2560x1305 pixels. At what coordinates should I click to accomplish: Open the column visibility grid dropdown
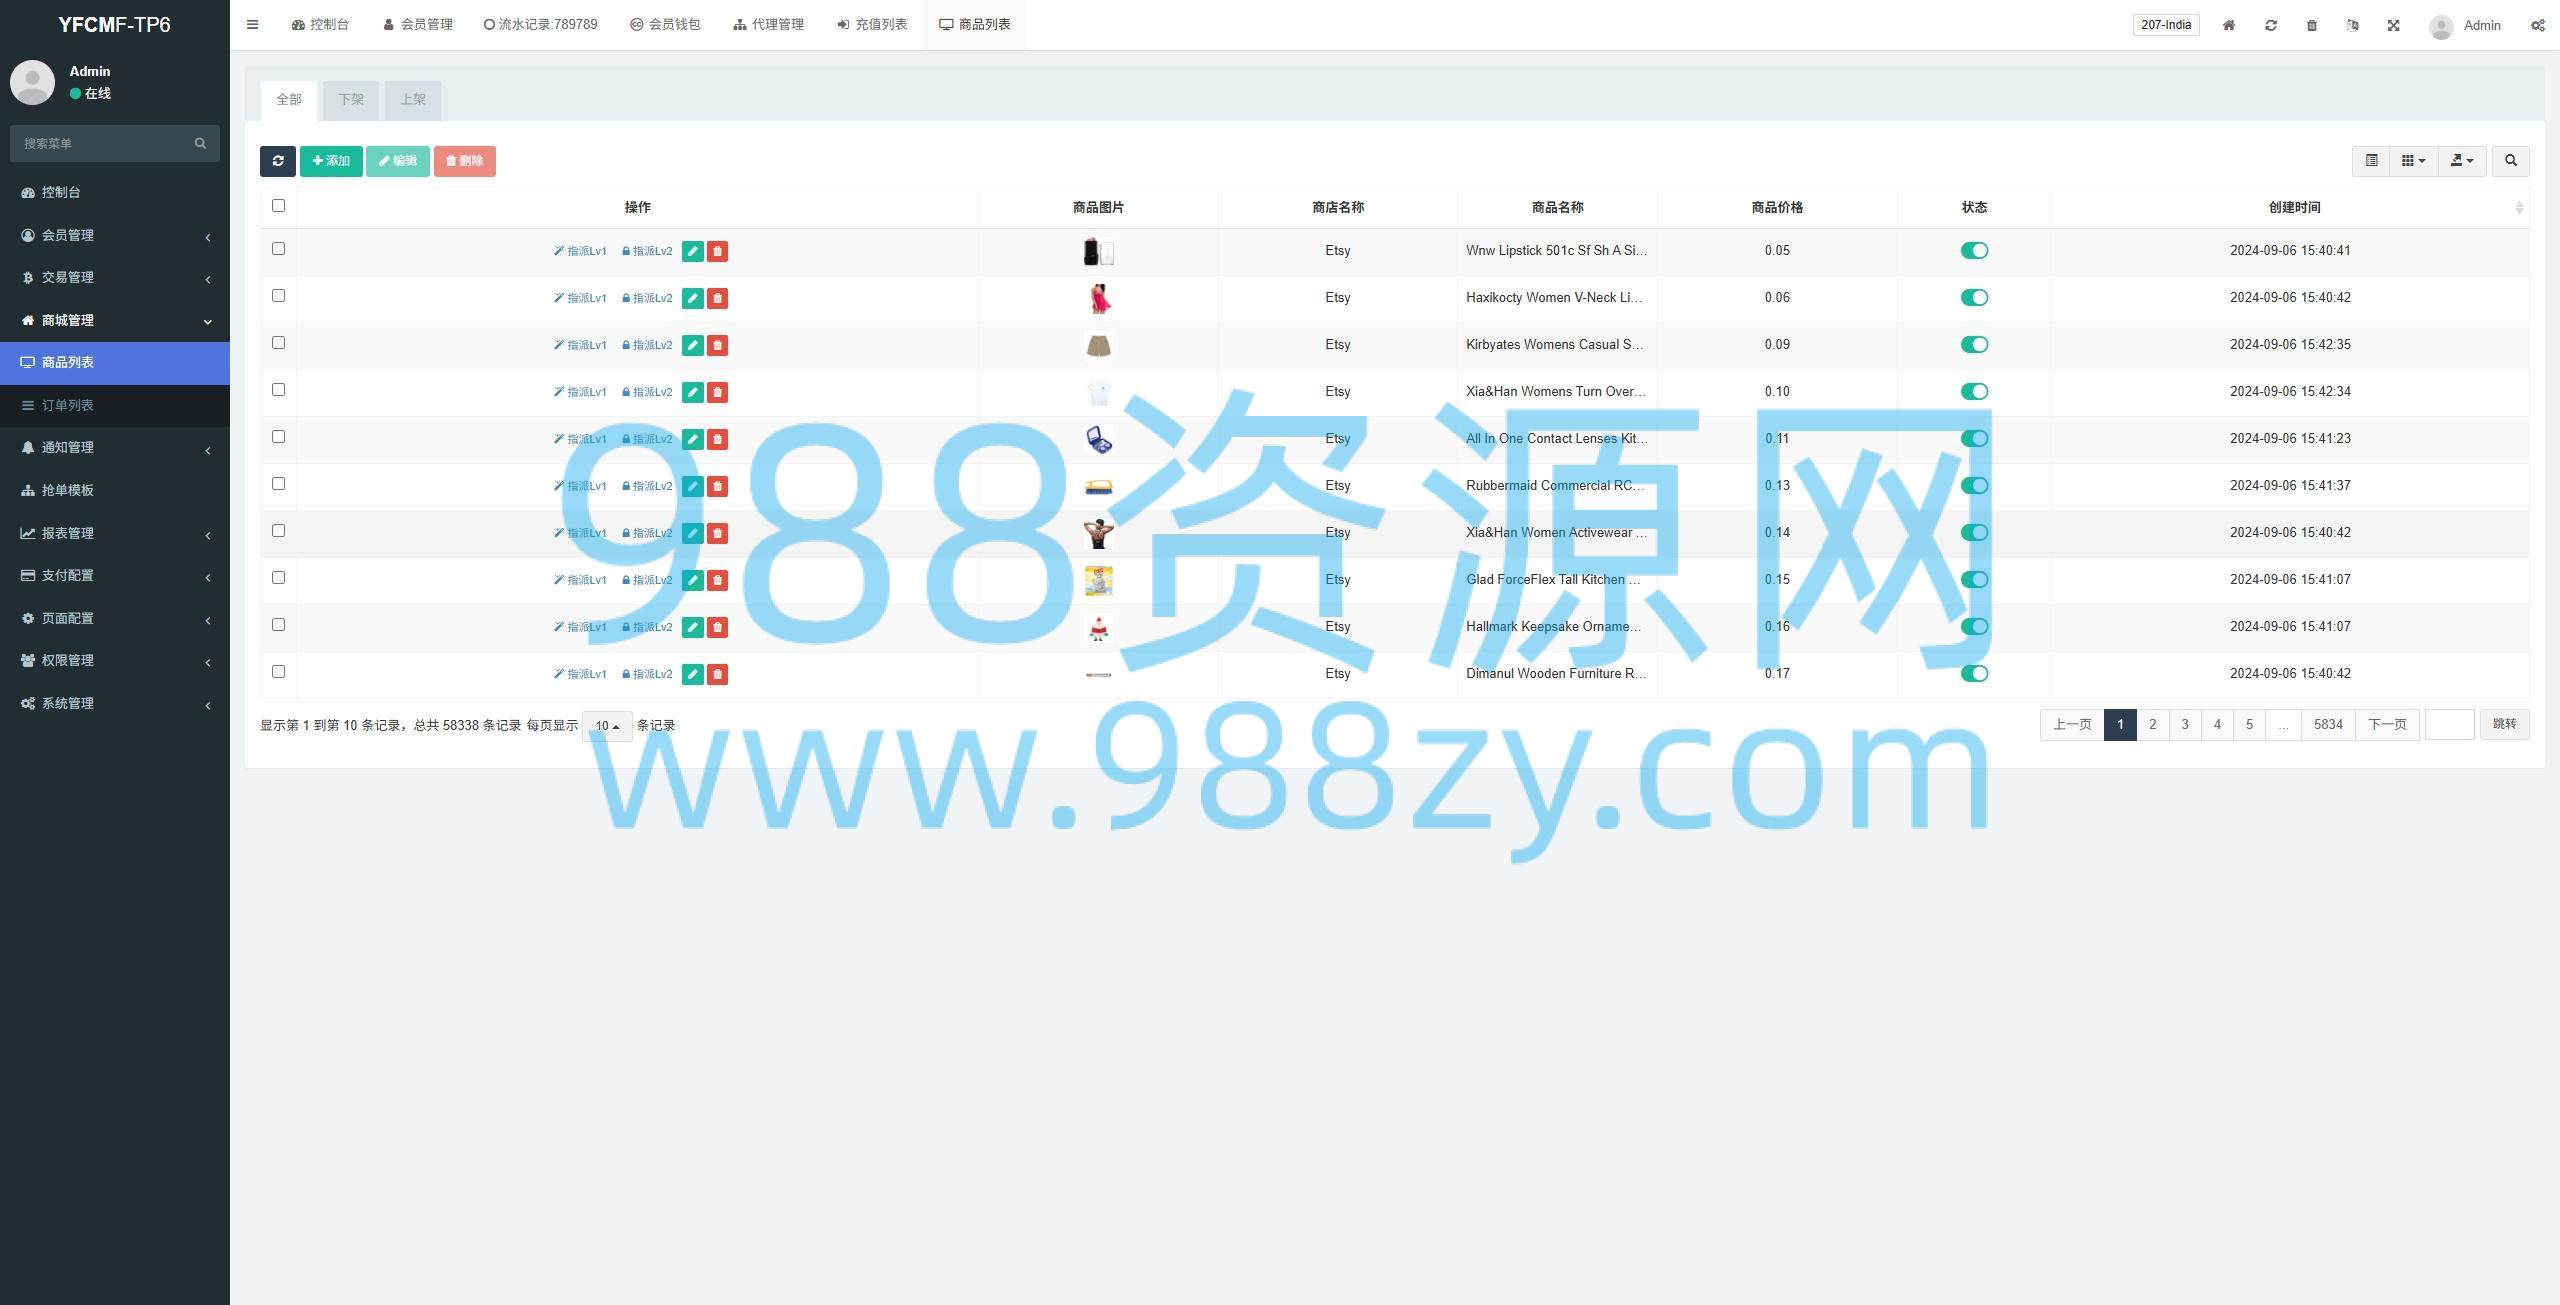[2413, 161]
